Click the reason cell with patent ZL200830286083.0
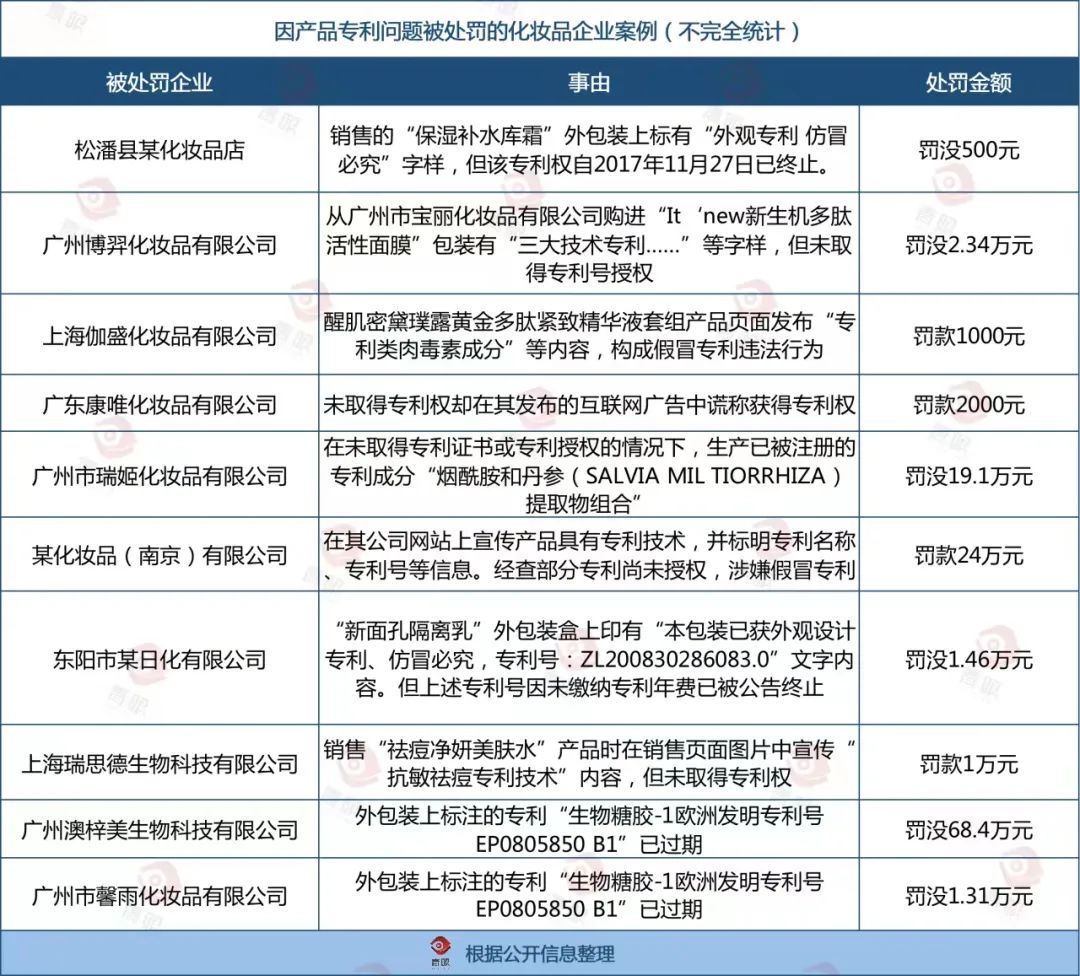This screenshot has height=976, width=1080. click(589, 659)
